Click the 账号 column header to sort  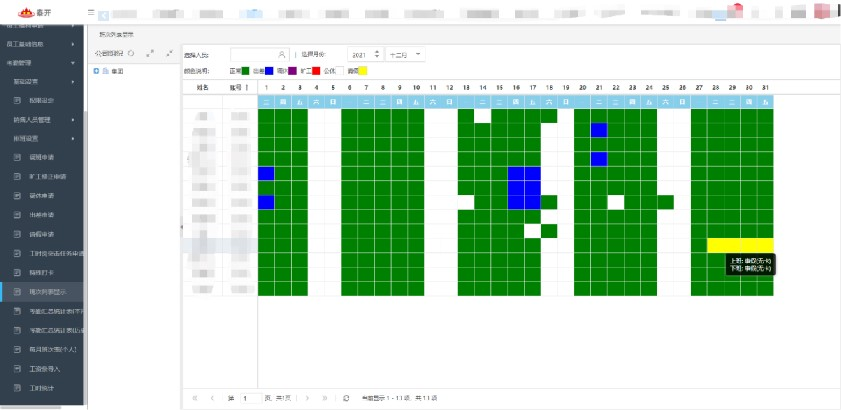[236, 88]
